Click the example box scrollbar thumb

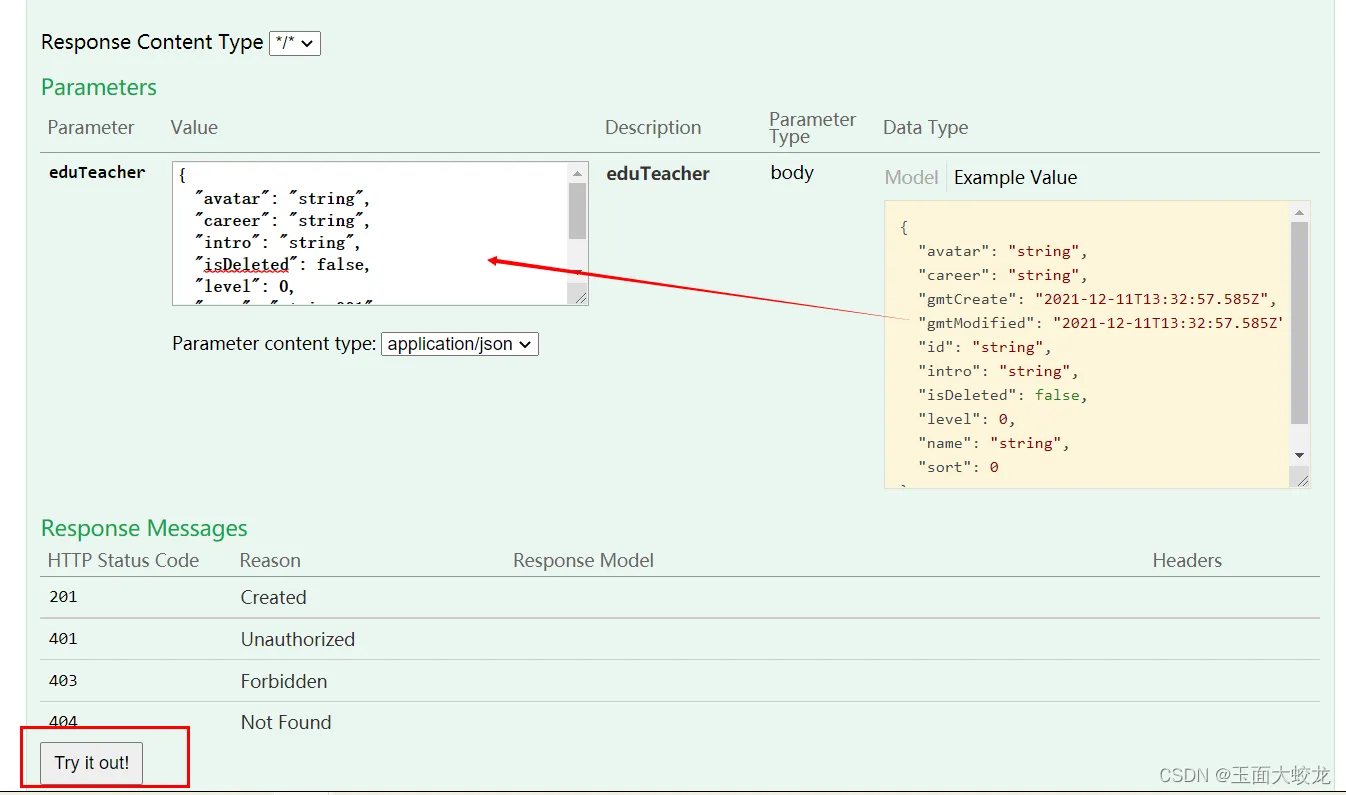(x=1300, y=322)
